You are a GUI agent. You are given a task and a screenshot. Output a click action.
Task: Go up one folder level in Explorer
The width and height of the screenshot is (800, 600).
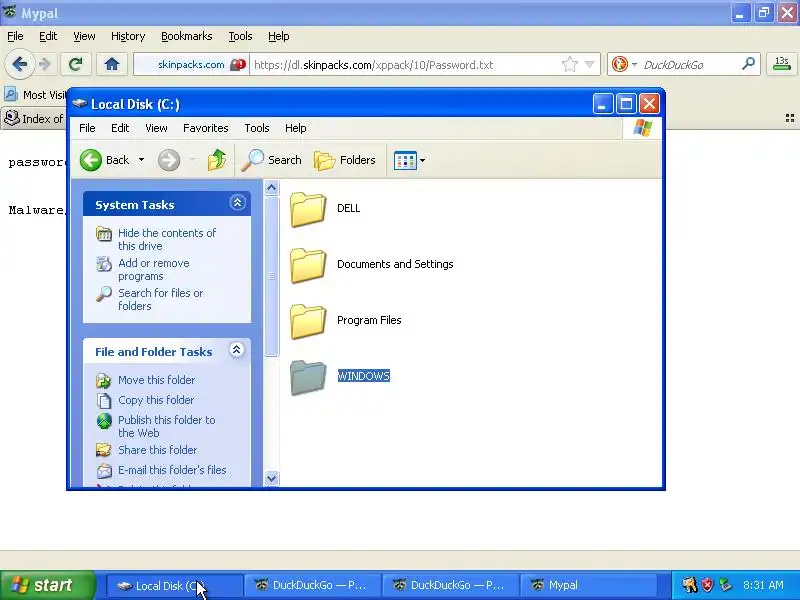217,160
